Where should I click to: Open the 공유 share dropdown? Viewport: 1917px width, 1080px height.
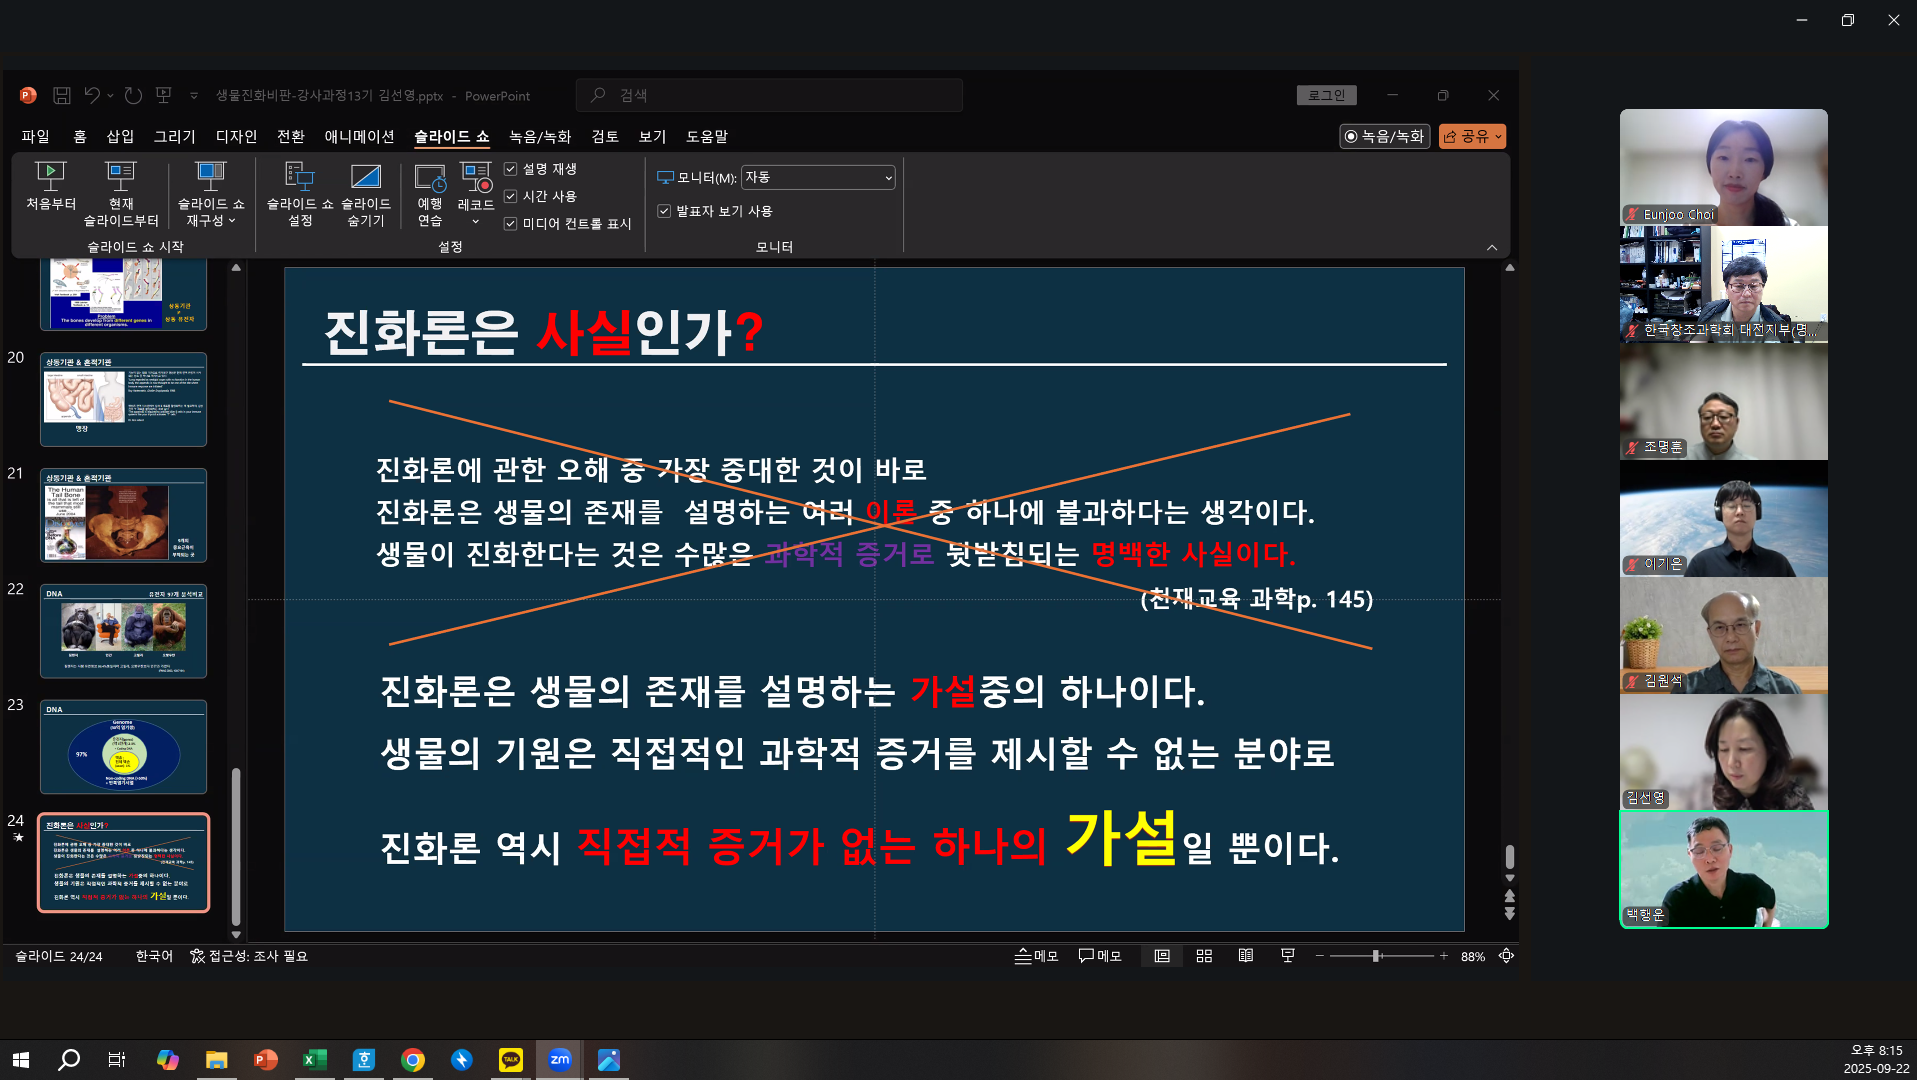click(1472, 136)
